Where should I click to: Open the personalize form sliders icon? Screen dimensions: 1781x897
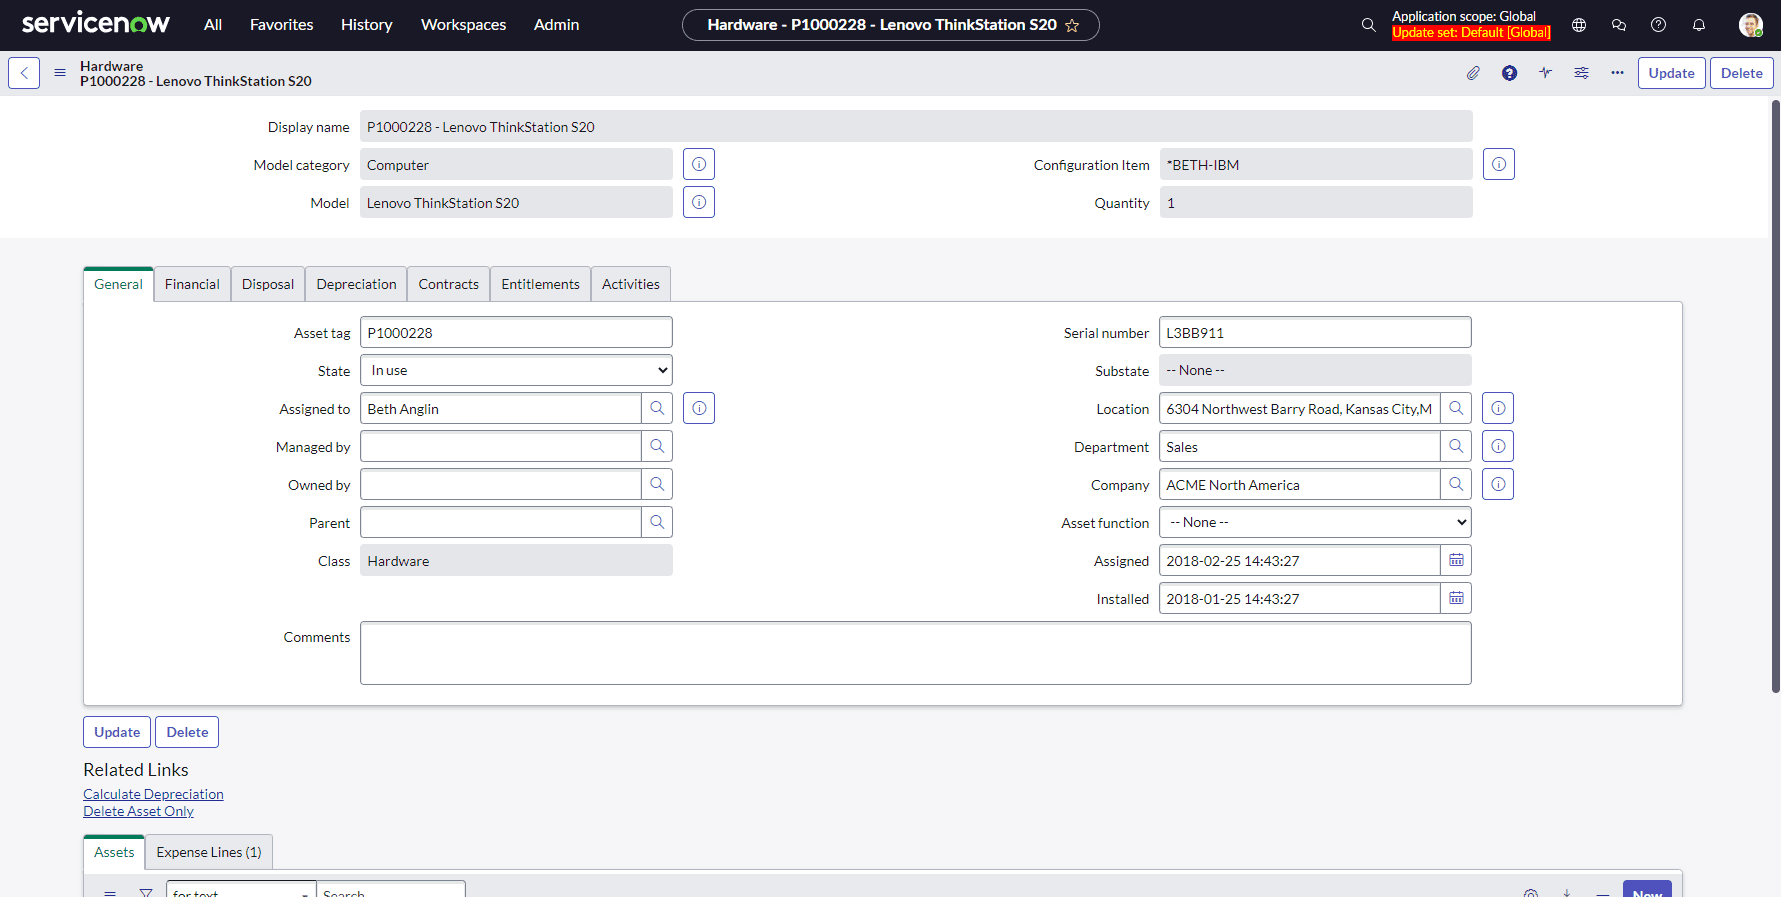1581,73
